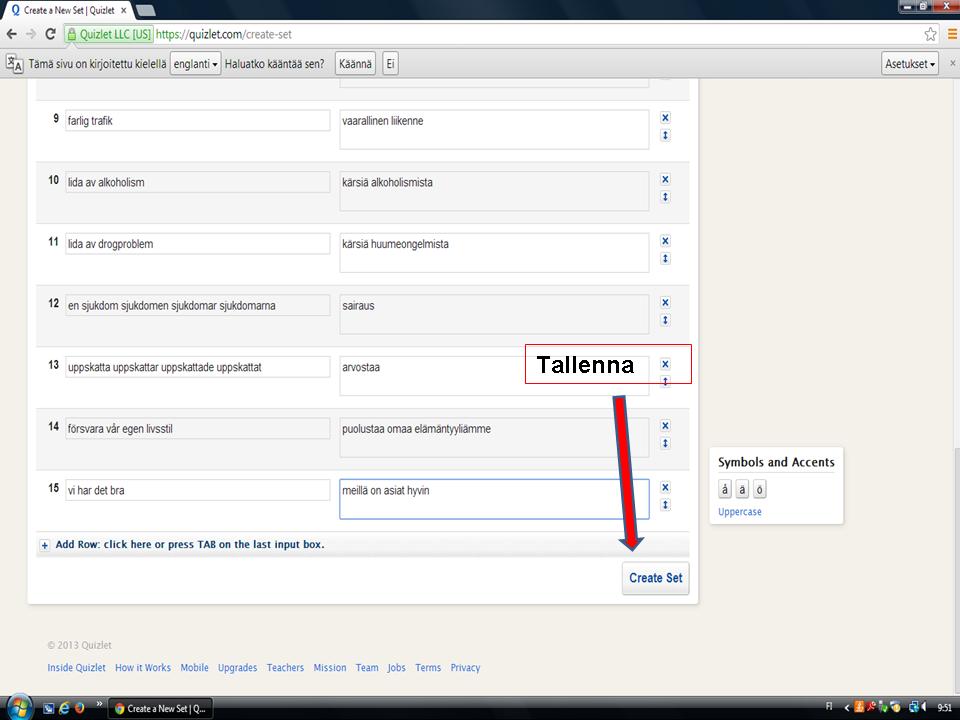Image resolution: width=960 pixels, height=720 pixels.
Task: Click the reorder arrows icon for row 14
Action: pos(665,443)
